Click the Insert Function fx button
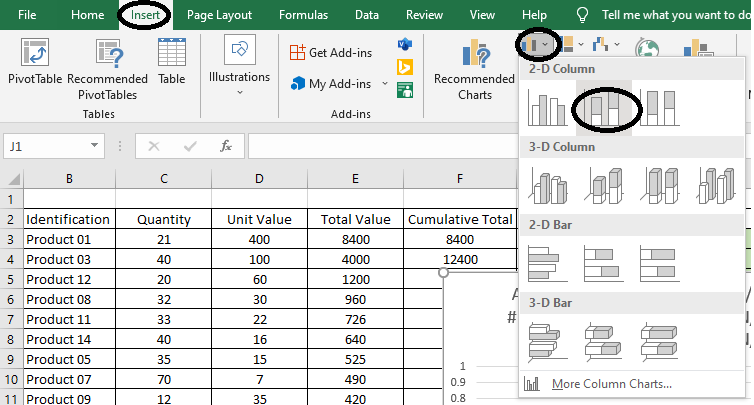The height and width of the screenshot is (405, 754). point(226,146)
